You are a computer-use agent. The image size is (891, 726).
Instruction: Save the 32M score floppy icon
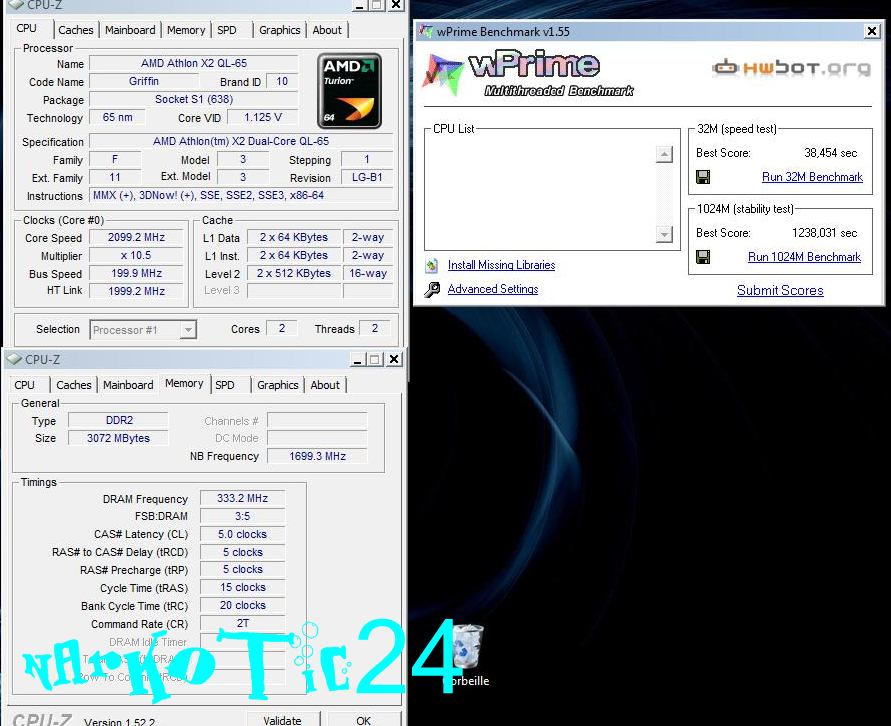[703, 177]
